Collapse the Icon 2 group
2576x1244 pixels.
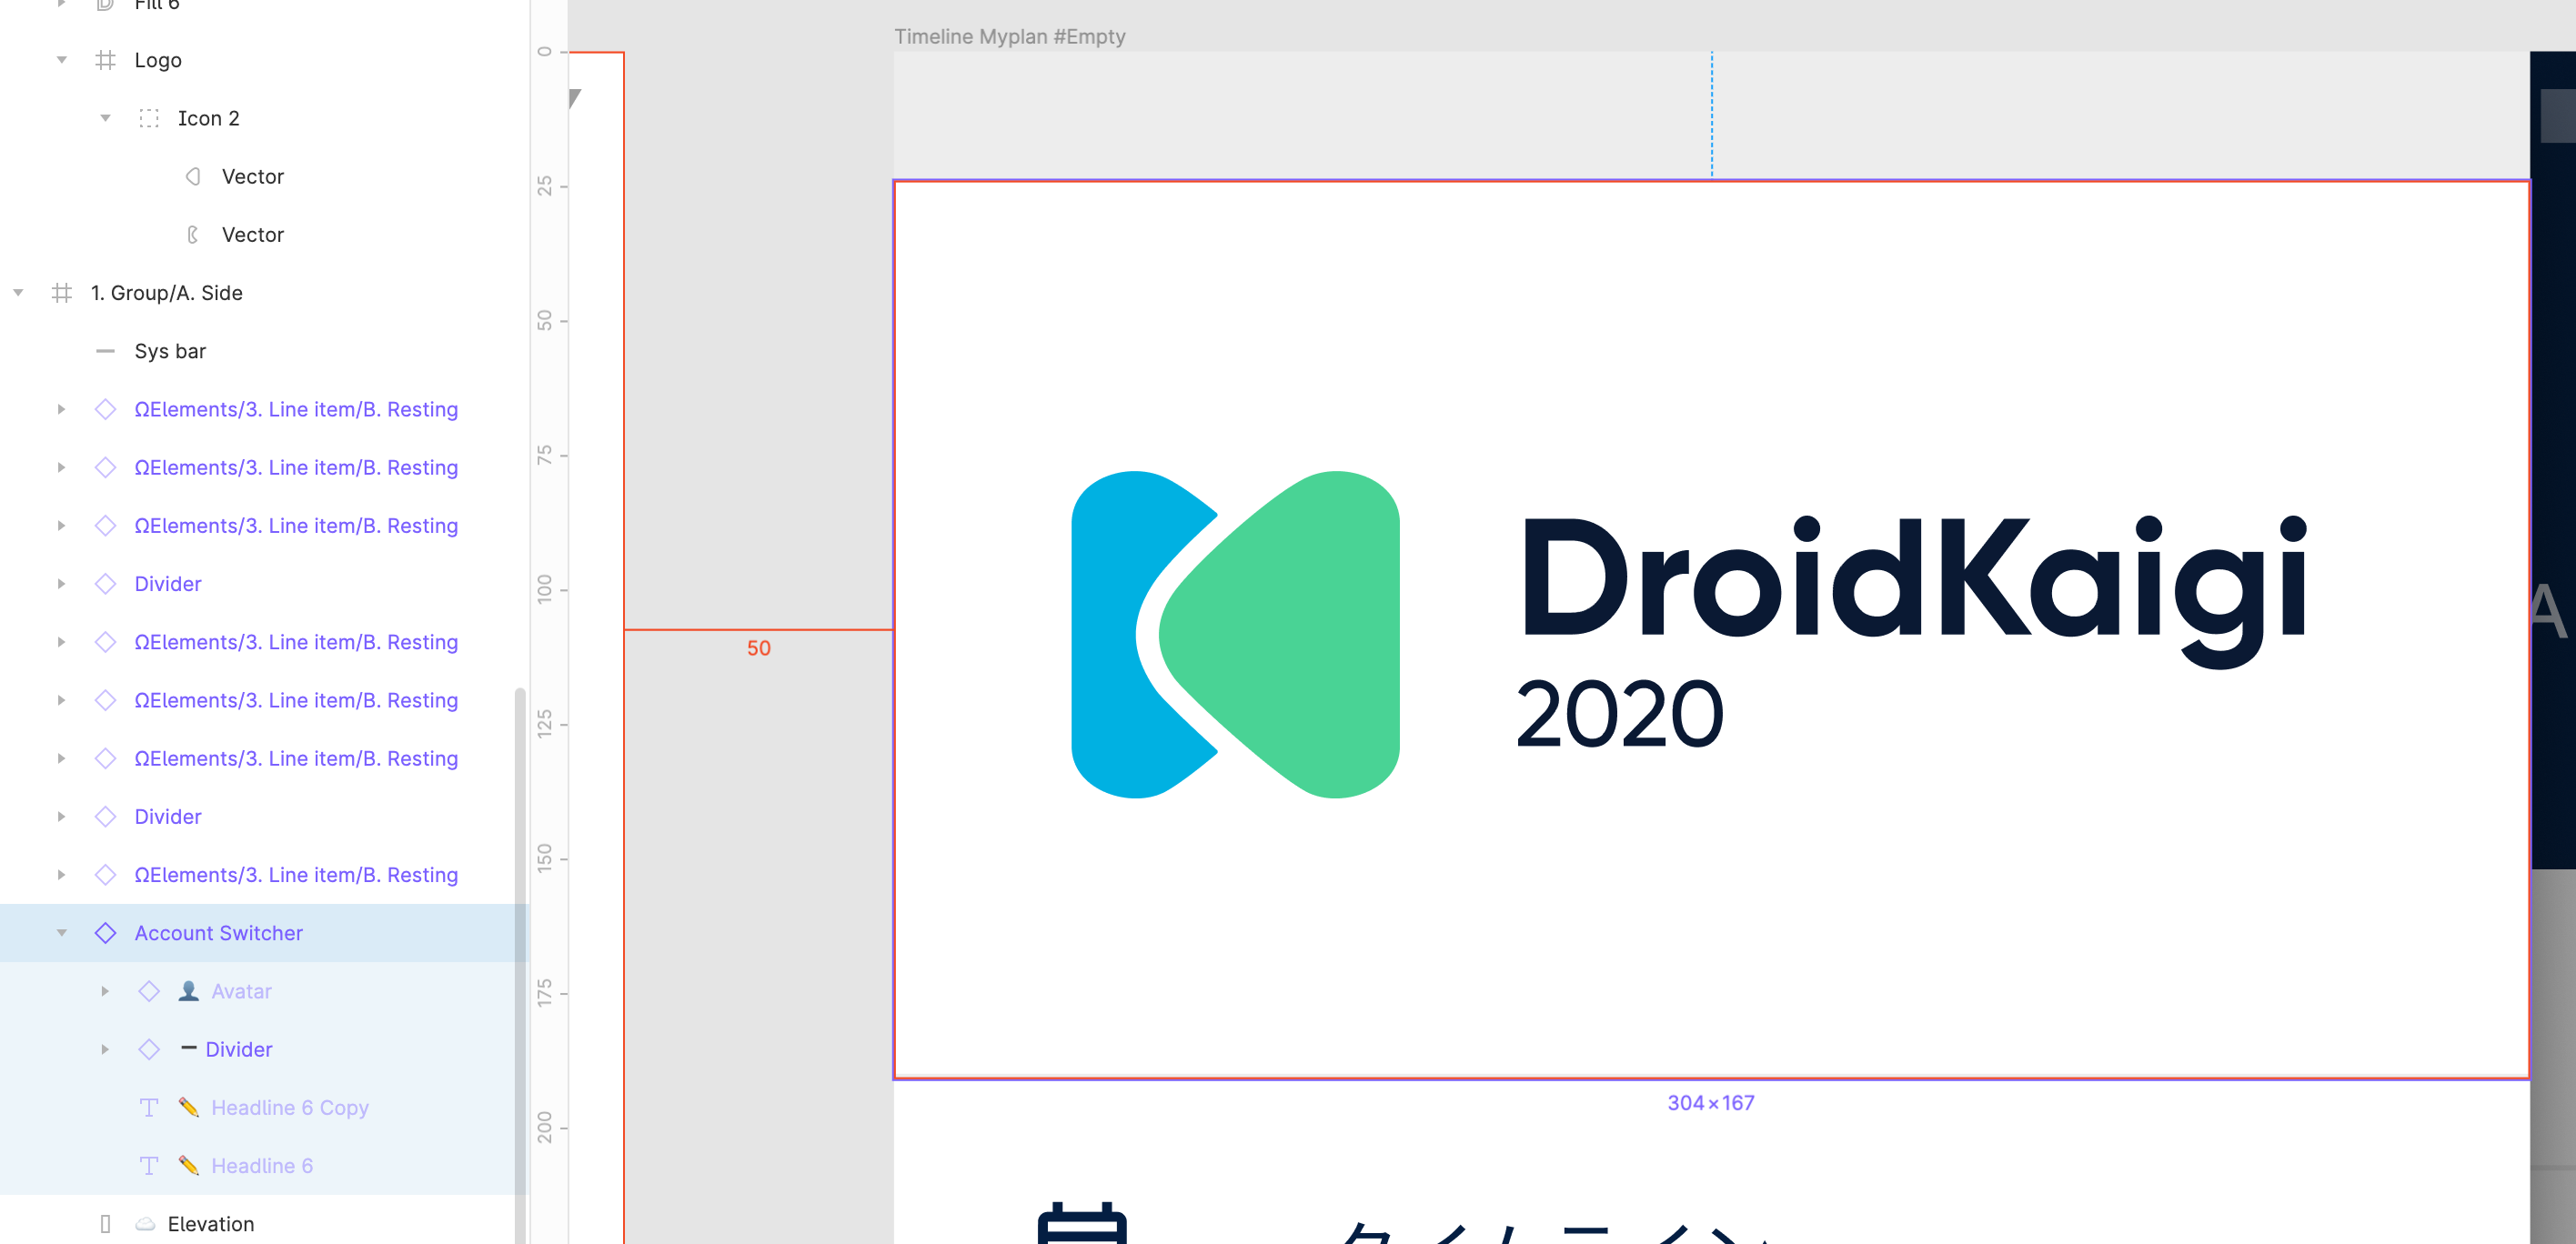tap(105, 118)
